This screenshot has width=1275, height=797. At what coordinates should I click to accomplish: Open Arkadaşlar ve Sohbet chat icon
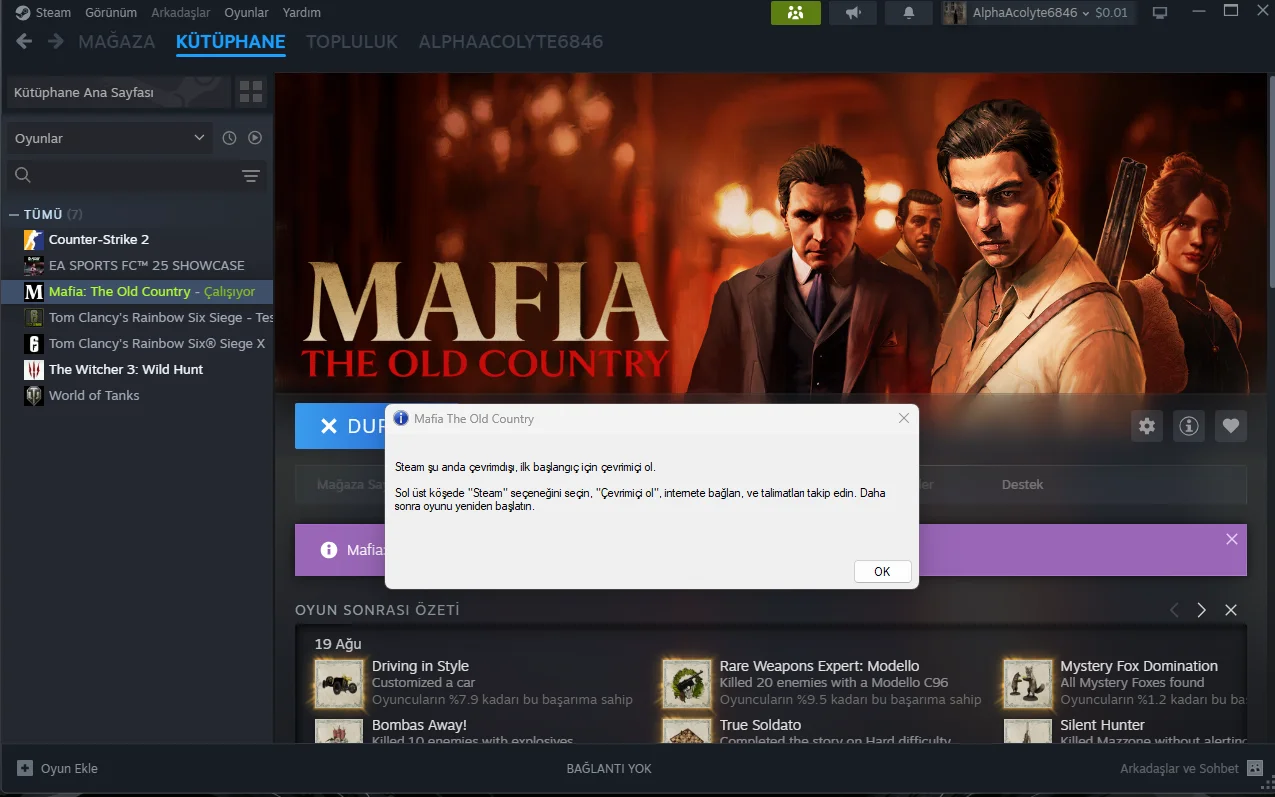tap(1255, 769)
